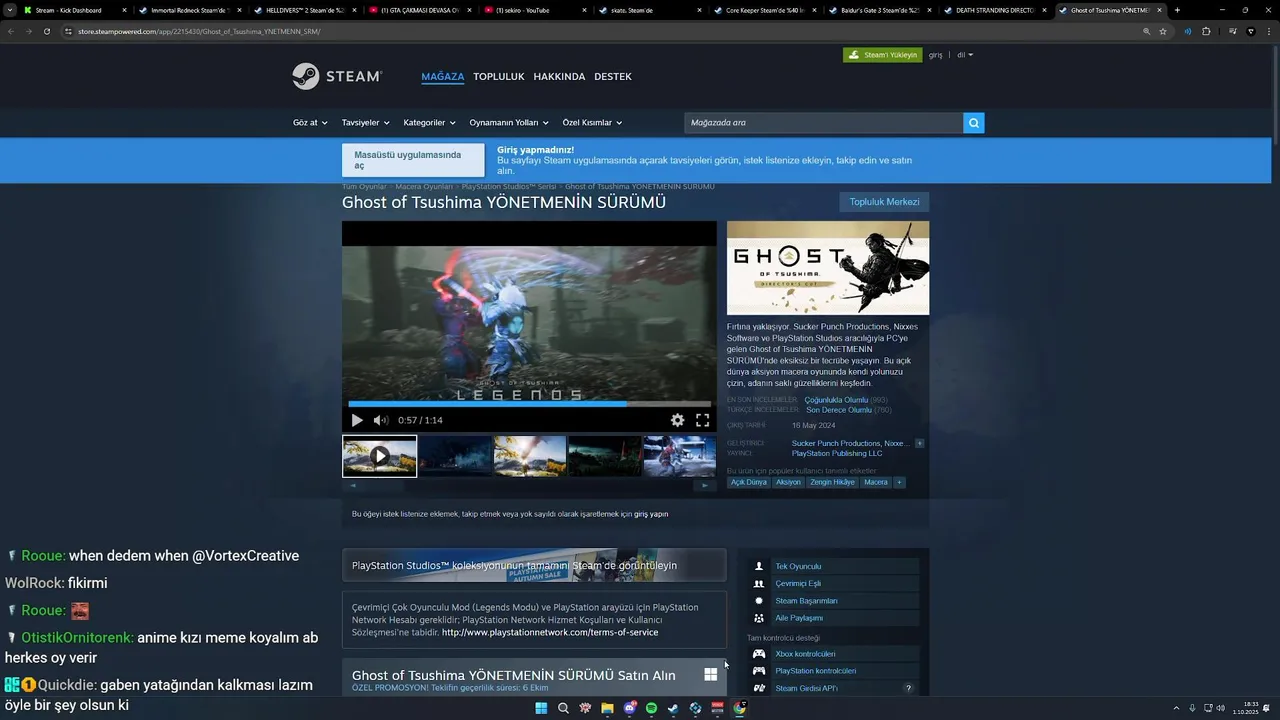Open a new browser tab

pos(1177,10)
